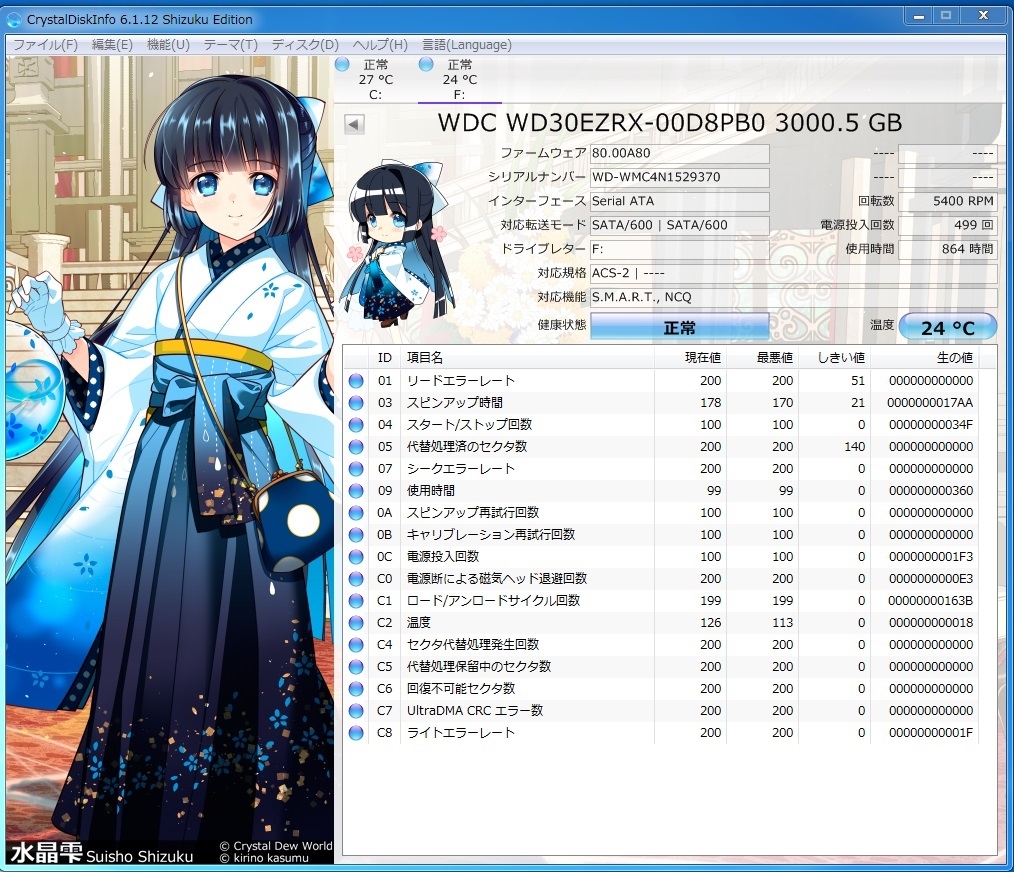The height and width of the screenshot is (872, 1014).
Task: Click status icon for C2 温度 row
Action: [x=356, y=623]
